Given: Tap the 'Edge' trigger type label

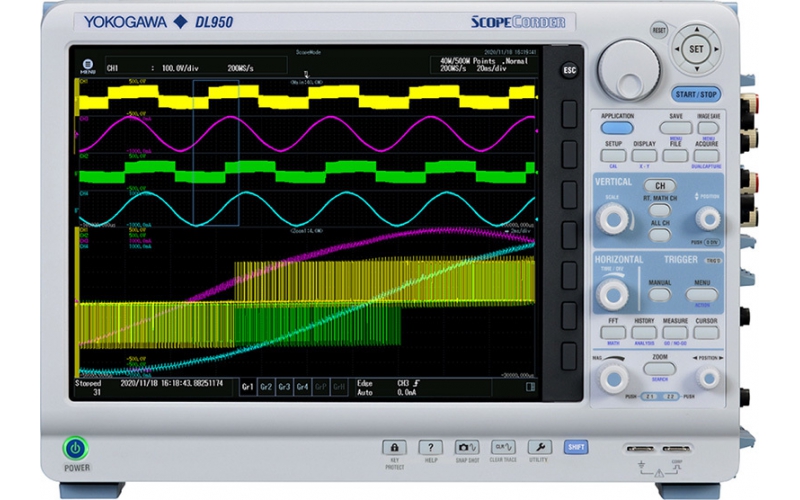Looking at the screenshot, I should (x=365, y=383).
